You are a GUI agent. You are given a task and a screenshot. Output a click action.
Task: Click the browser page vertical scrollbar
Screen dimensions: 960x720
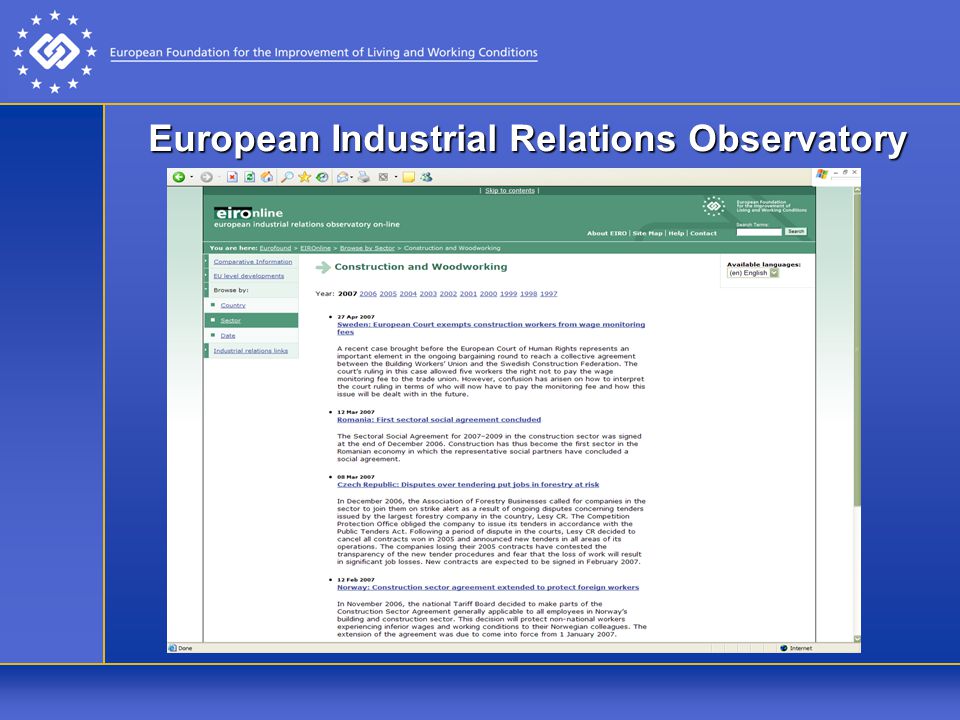[x=857, y=414]
